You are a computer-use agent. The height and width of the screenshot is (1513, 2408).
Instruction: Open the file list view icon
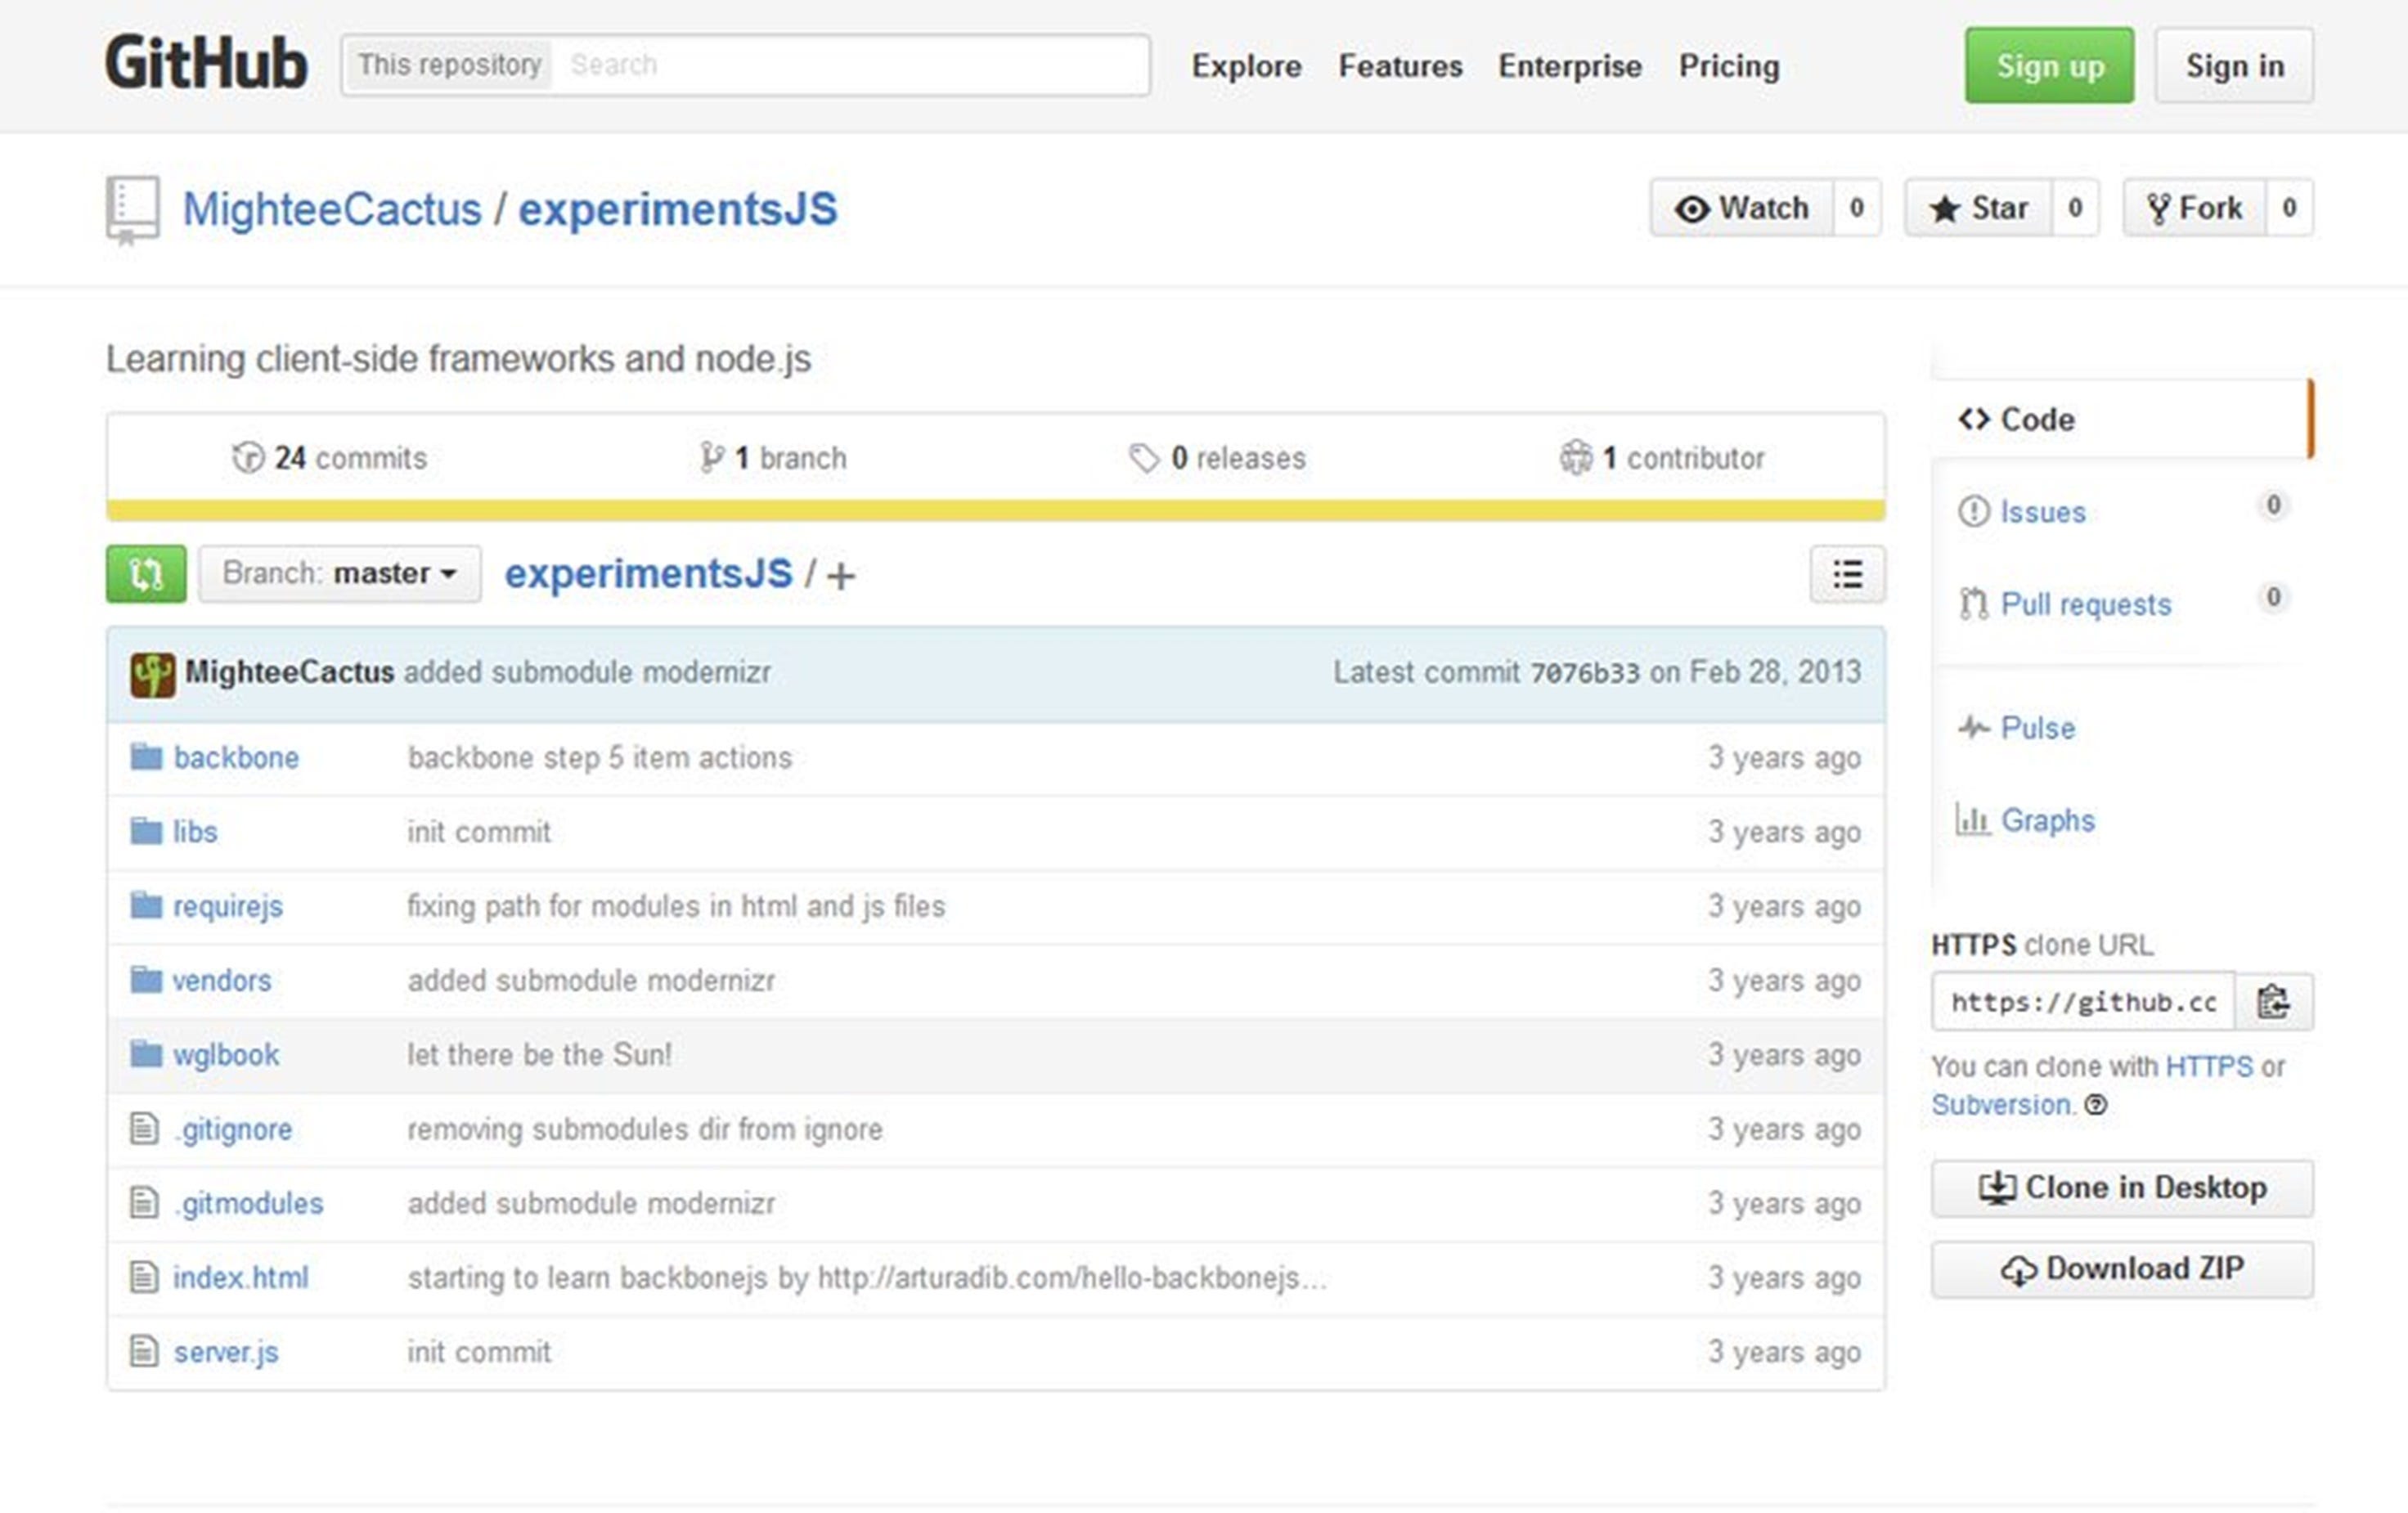1846,573
